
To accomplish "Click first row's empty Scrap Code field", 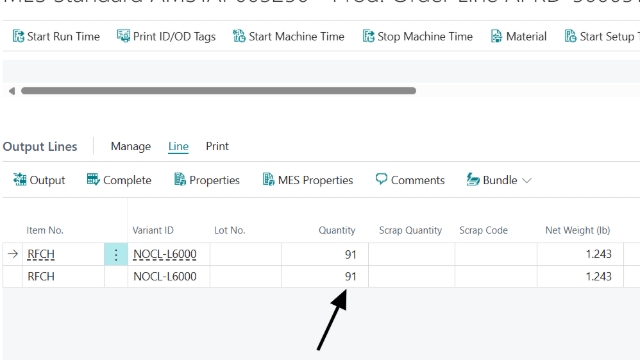I will (x=496, y=254).
